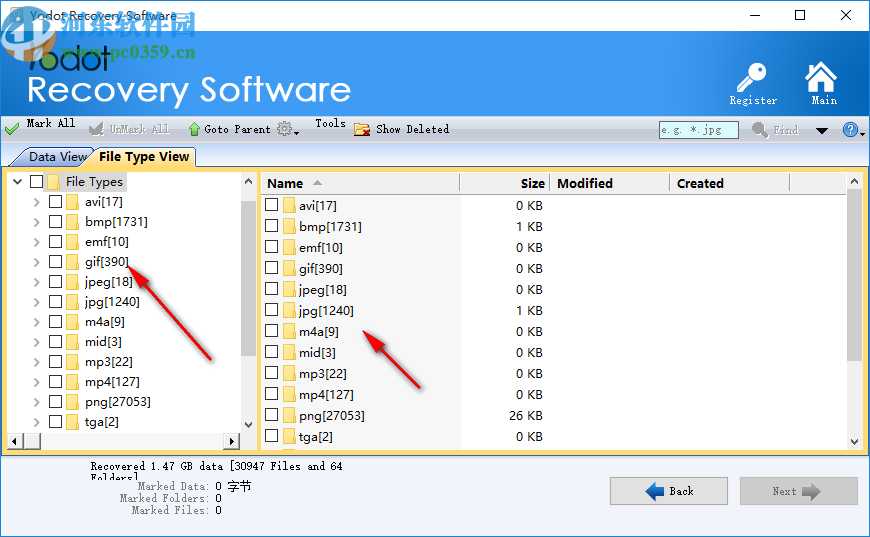
Task: Click the jpg[1240] folder icon in list
Action: 289,310
